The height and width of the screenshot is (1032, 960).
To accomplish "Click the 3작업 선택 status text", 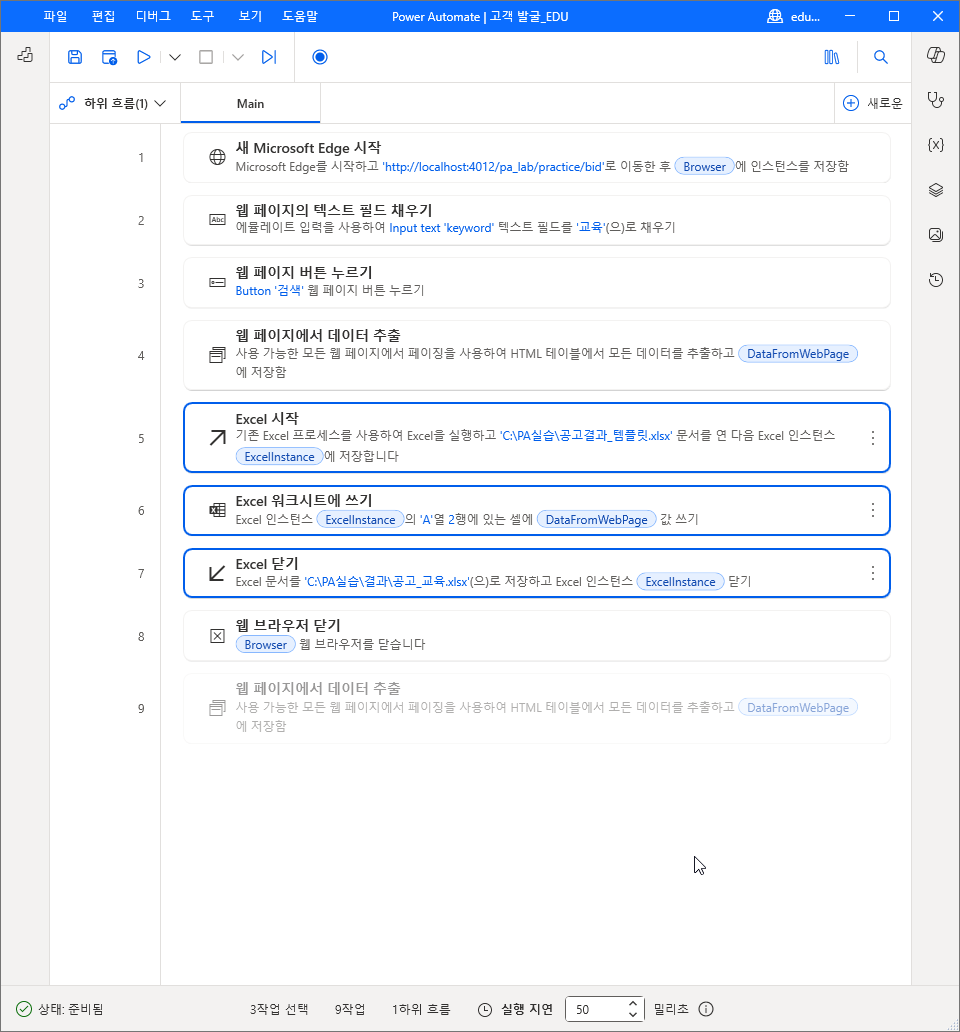I will point(278,1009).
